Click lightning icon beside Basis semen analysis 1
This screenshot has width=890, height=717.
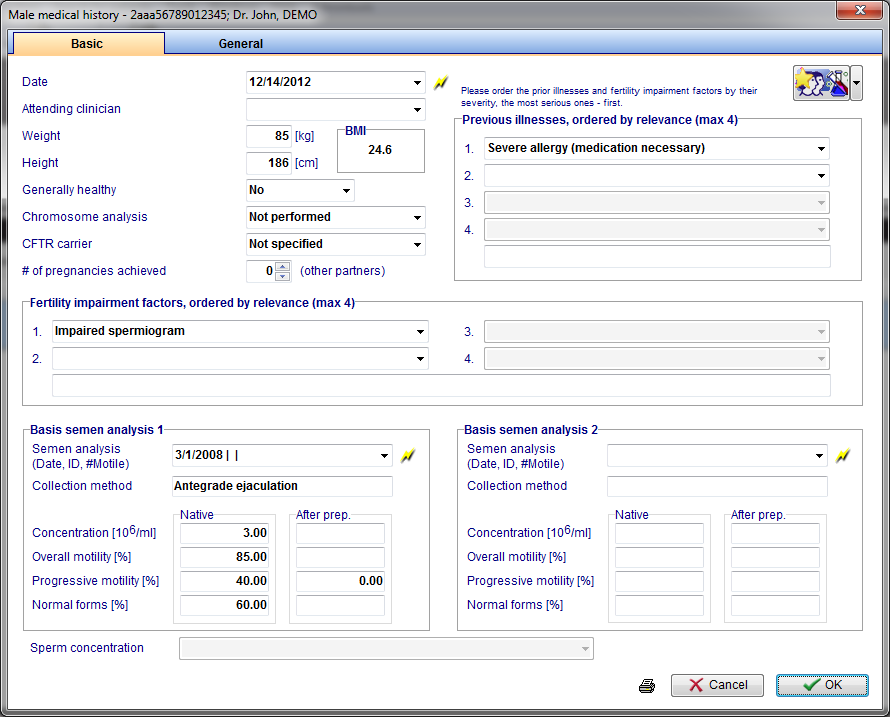coord(408,455)
